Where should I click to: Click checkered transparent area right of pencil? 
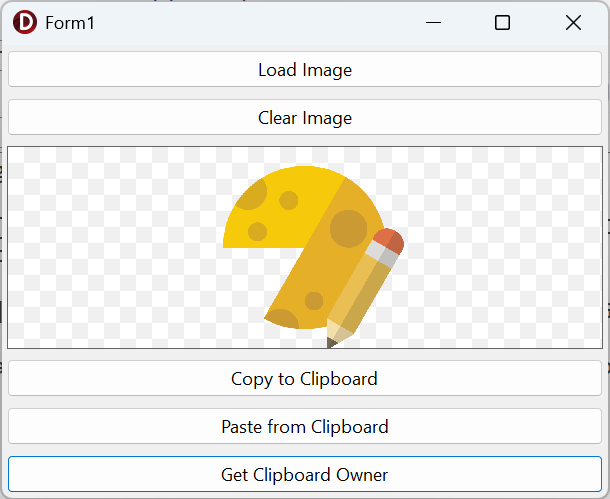[x=502, y=247]
